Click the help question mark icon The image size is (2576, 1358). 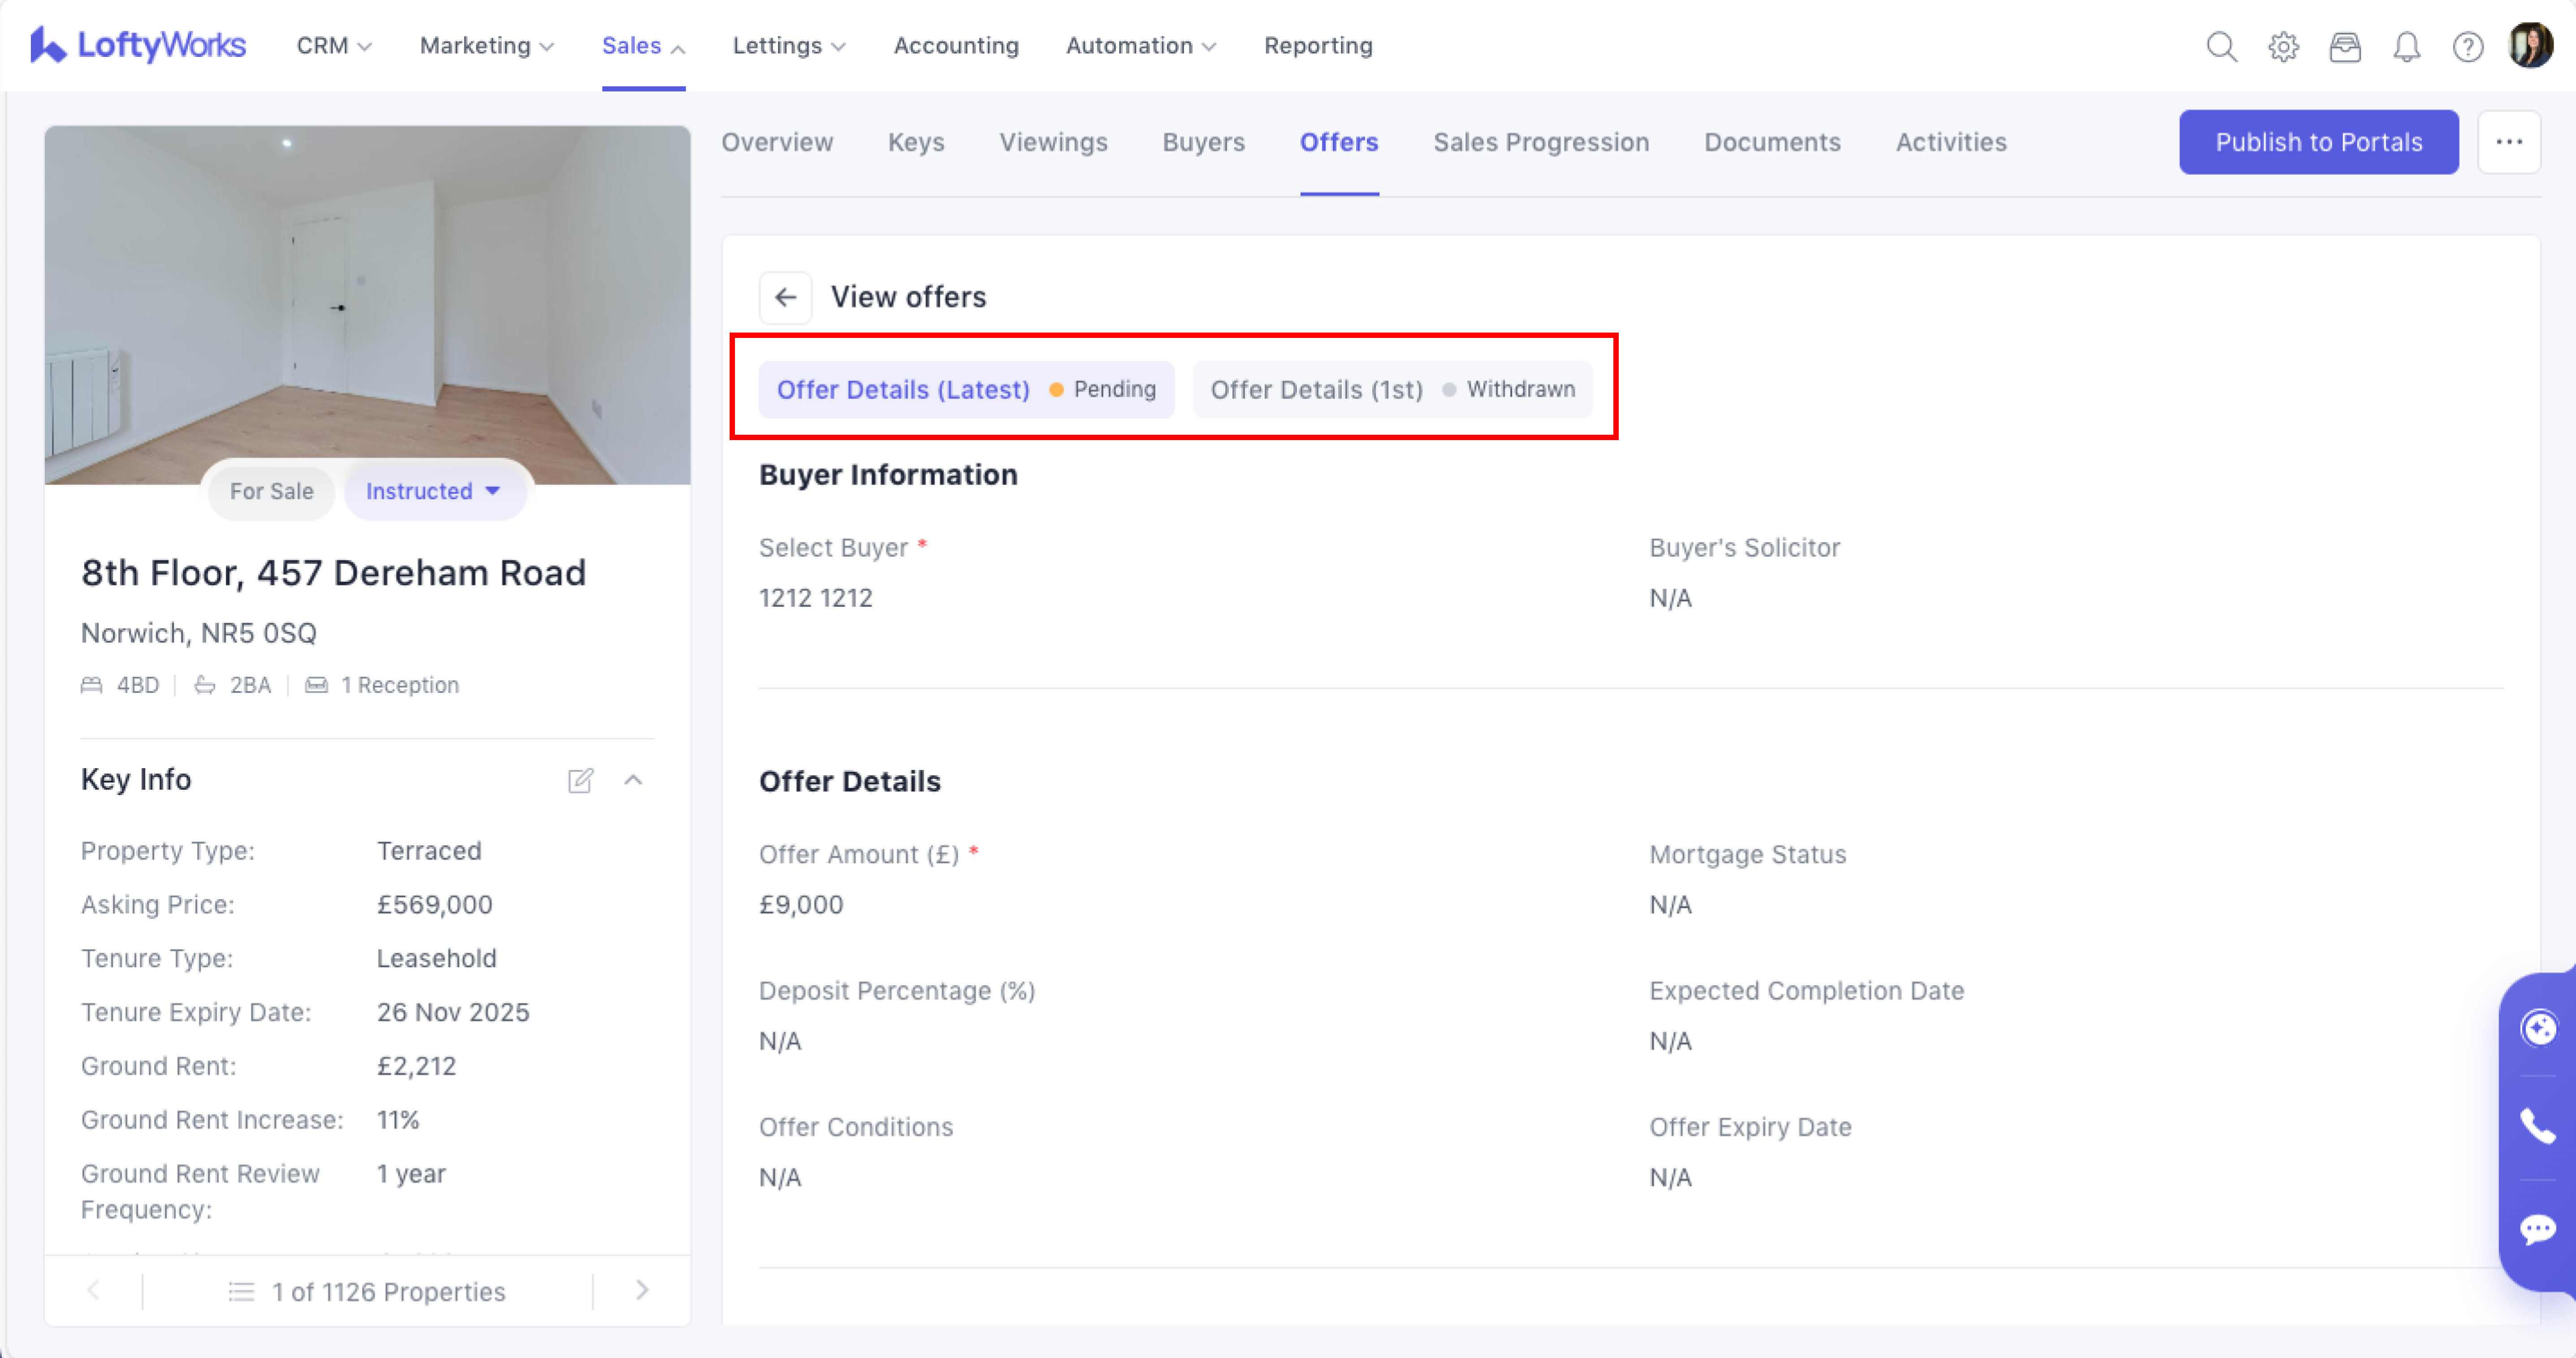tap(2467, 46)
